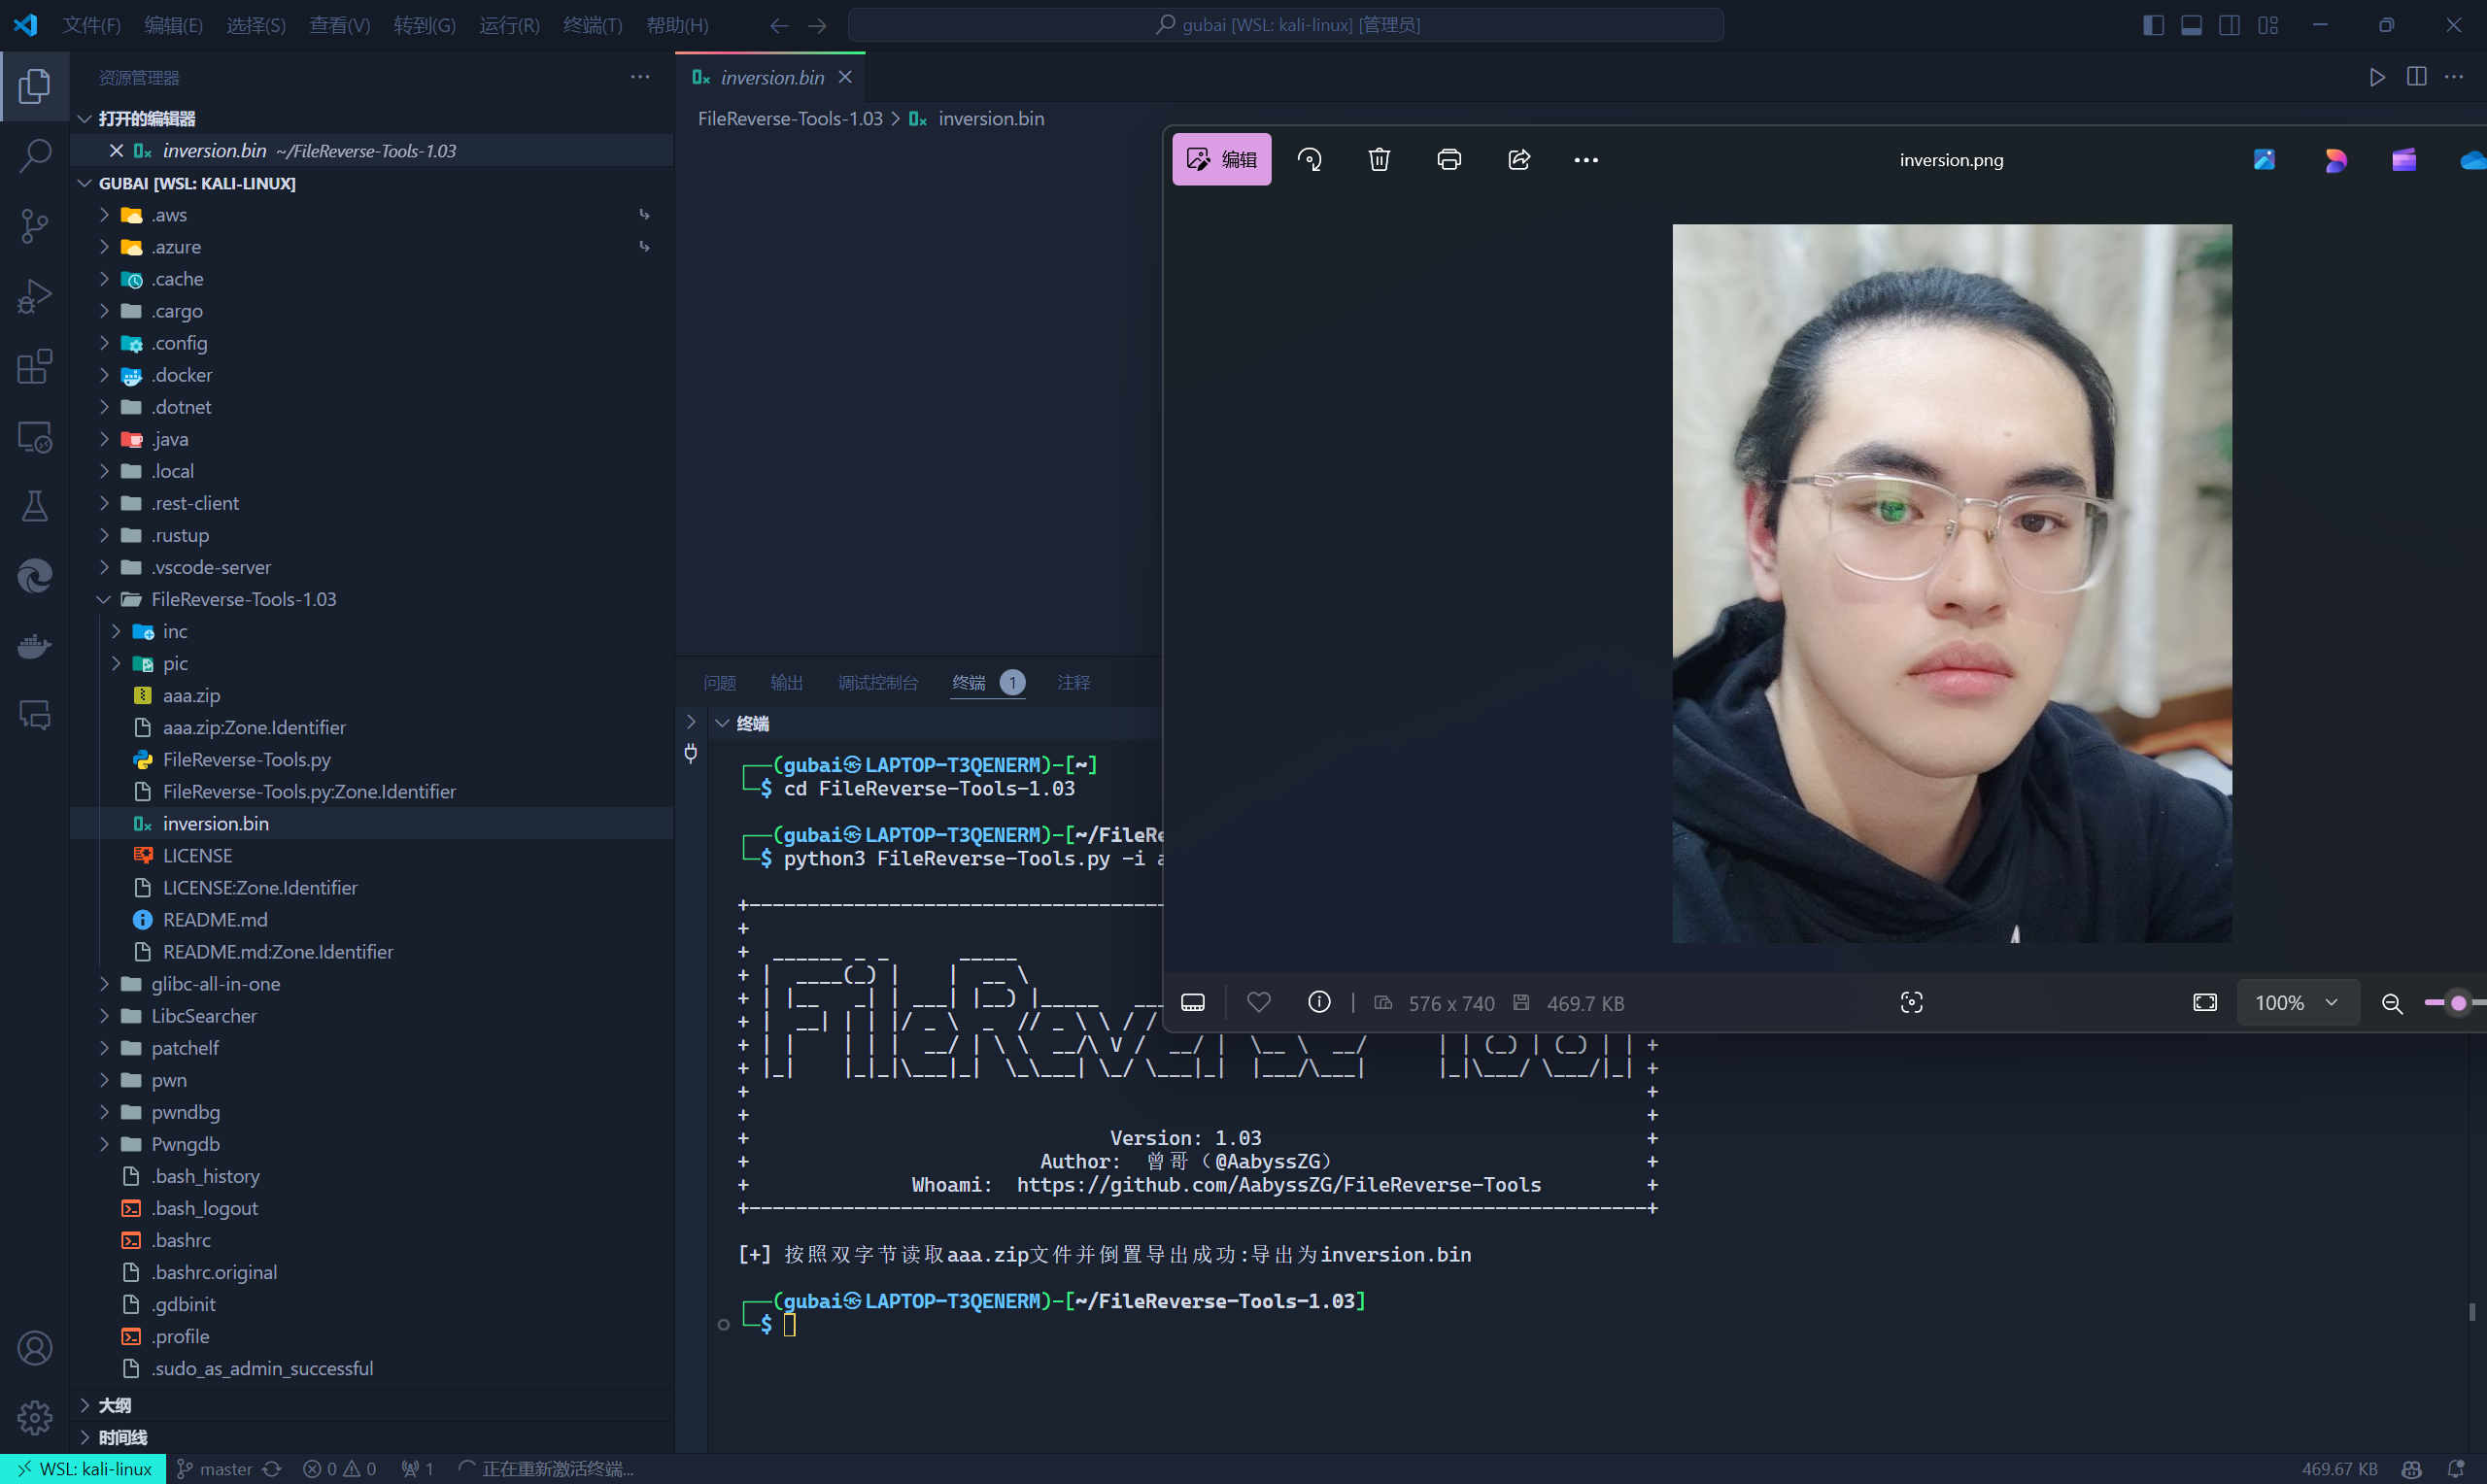The width and height of the screenshot is (2487, 1484).
Task: Click Rotate icon in photo viewer
Action: coord(1309,159)
